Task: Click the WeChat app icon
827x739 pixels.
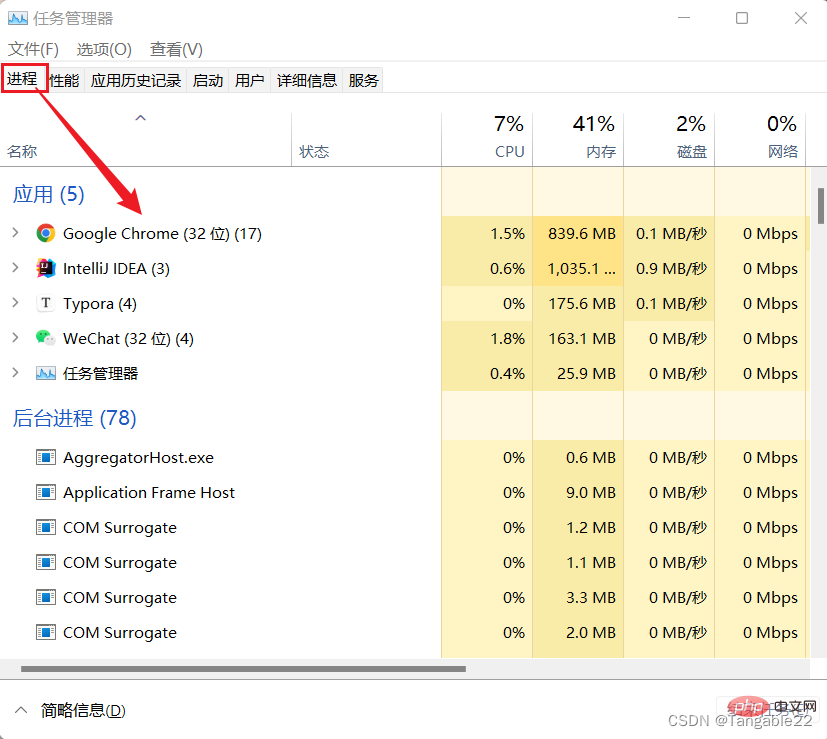Action: (46, 338)
